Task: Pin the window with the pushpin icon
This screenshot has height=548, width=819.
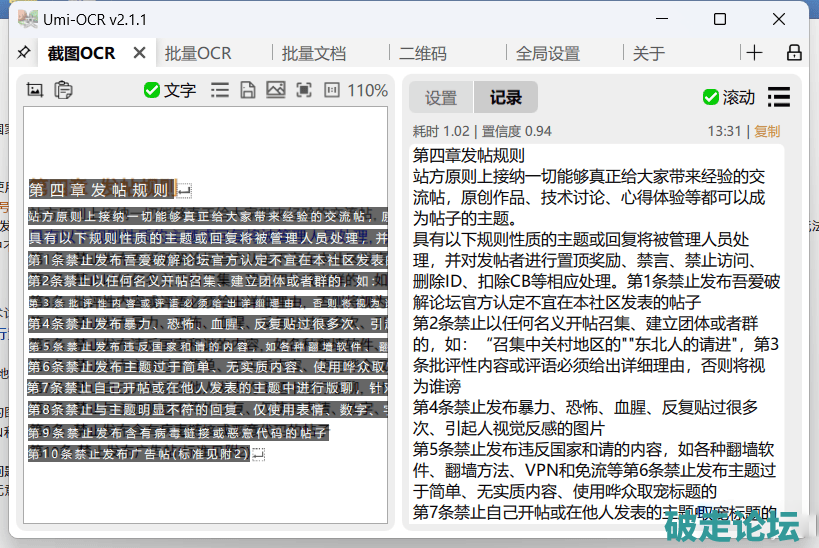Action: tap(24, 53)
